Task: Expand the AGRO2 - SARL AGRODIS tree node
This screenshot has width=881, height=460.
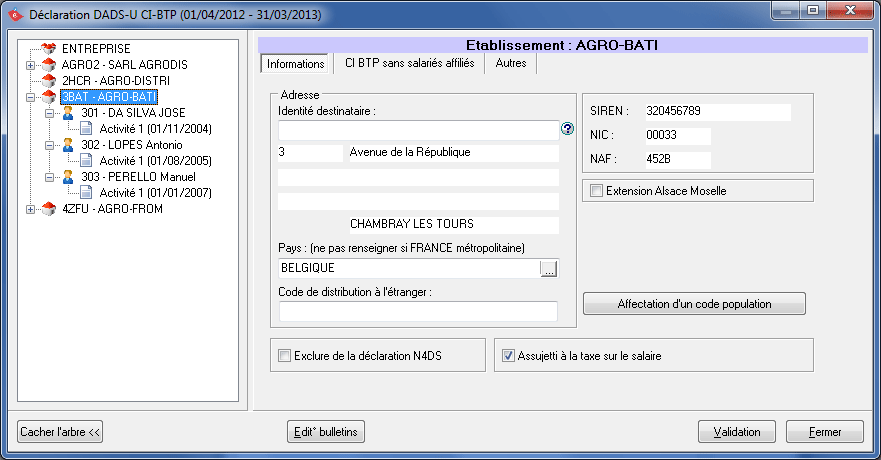Action: point(30,65)
